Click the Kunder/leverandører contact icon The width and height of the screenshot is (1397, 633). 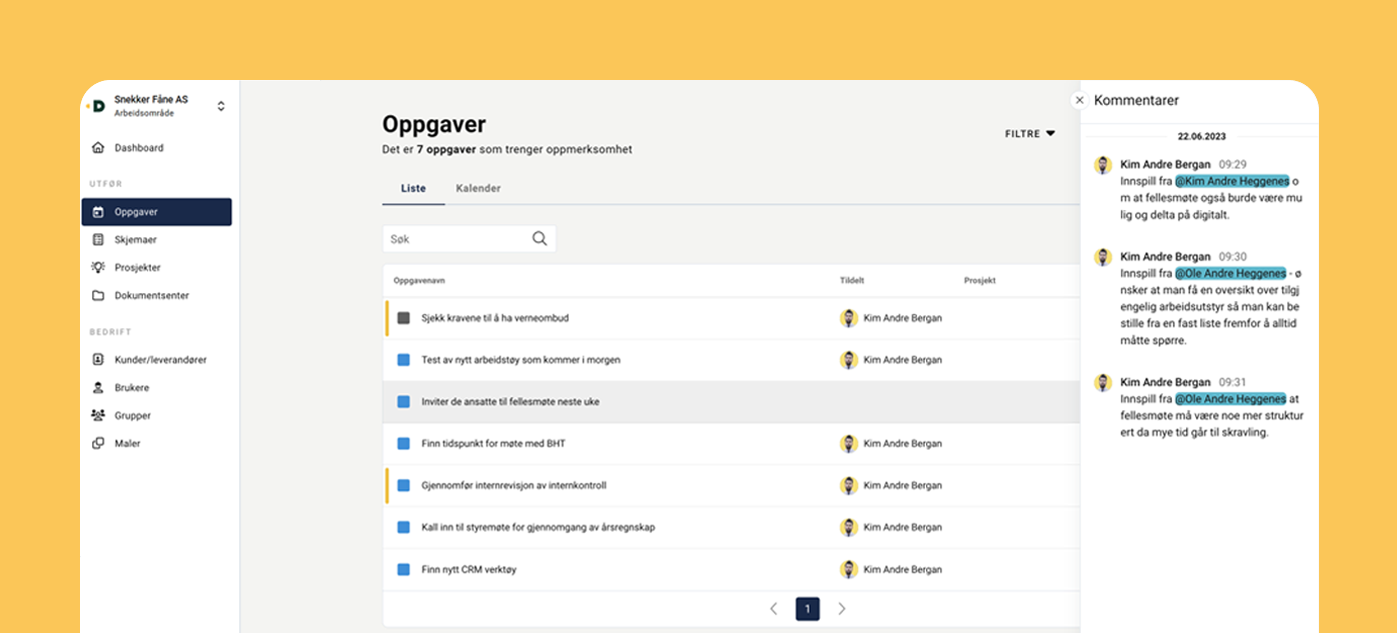[98, 360]
